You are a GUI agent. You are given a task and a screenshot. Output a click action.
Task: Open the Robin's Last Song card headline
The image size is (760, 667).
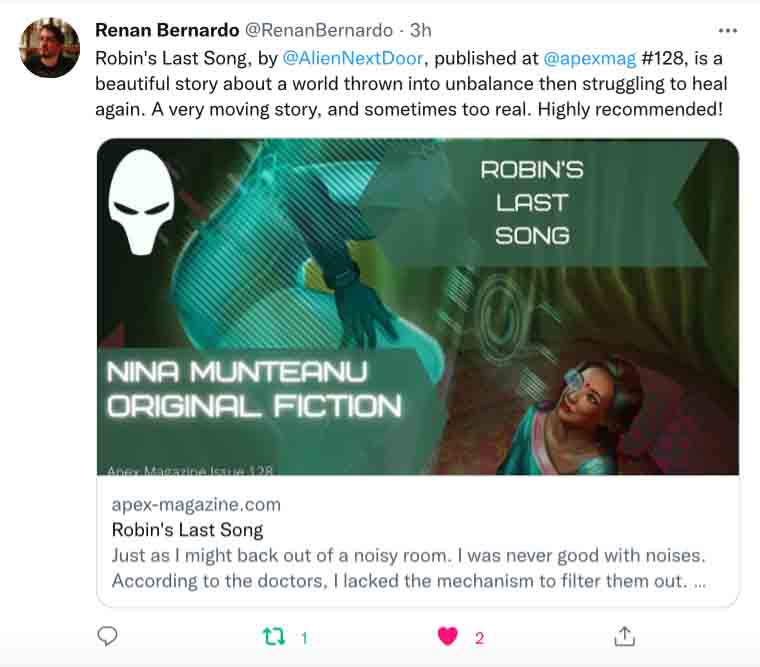187,529
